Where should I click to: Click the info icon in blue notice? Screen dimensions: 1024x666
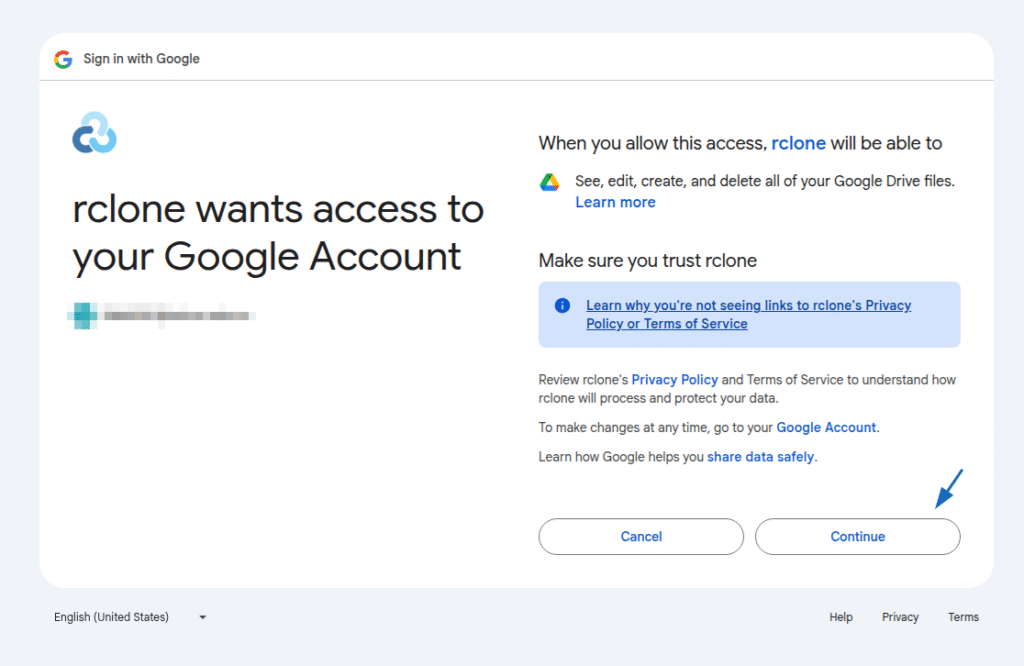pyautogui.click(x=562, y=306)
